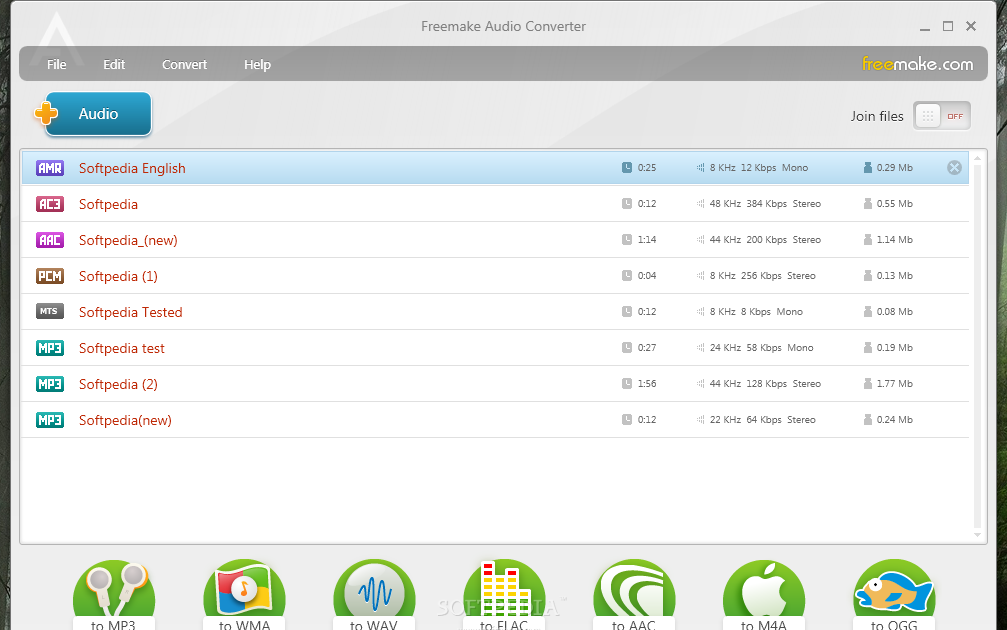Open the Convert menu
The image size is (1007, 630).
184,64
